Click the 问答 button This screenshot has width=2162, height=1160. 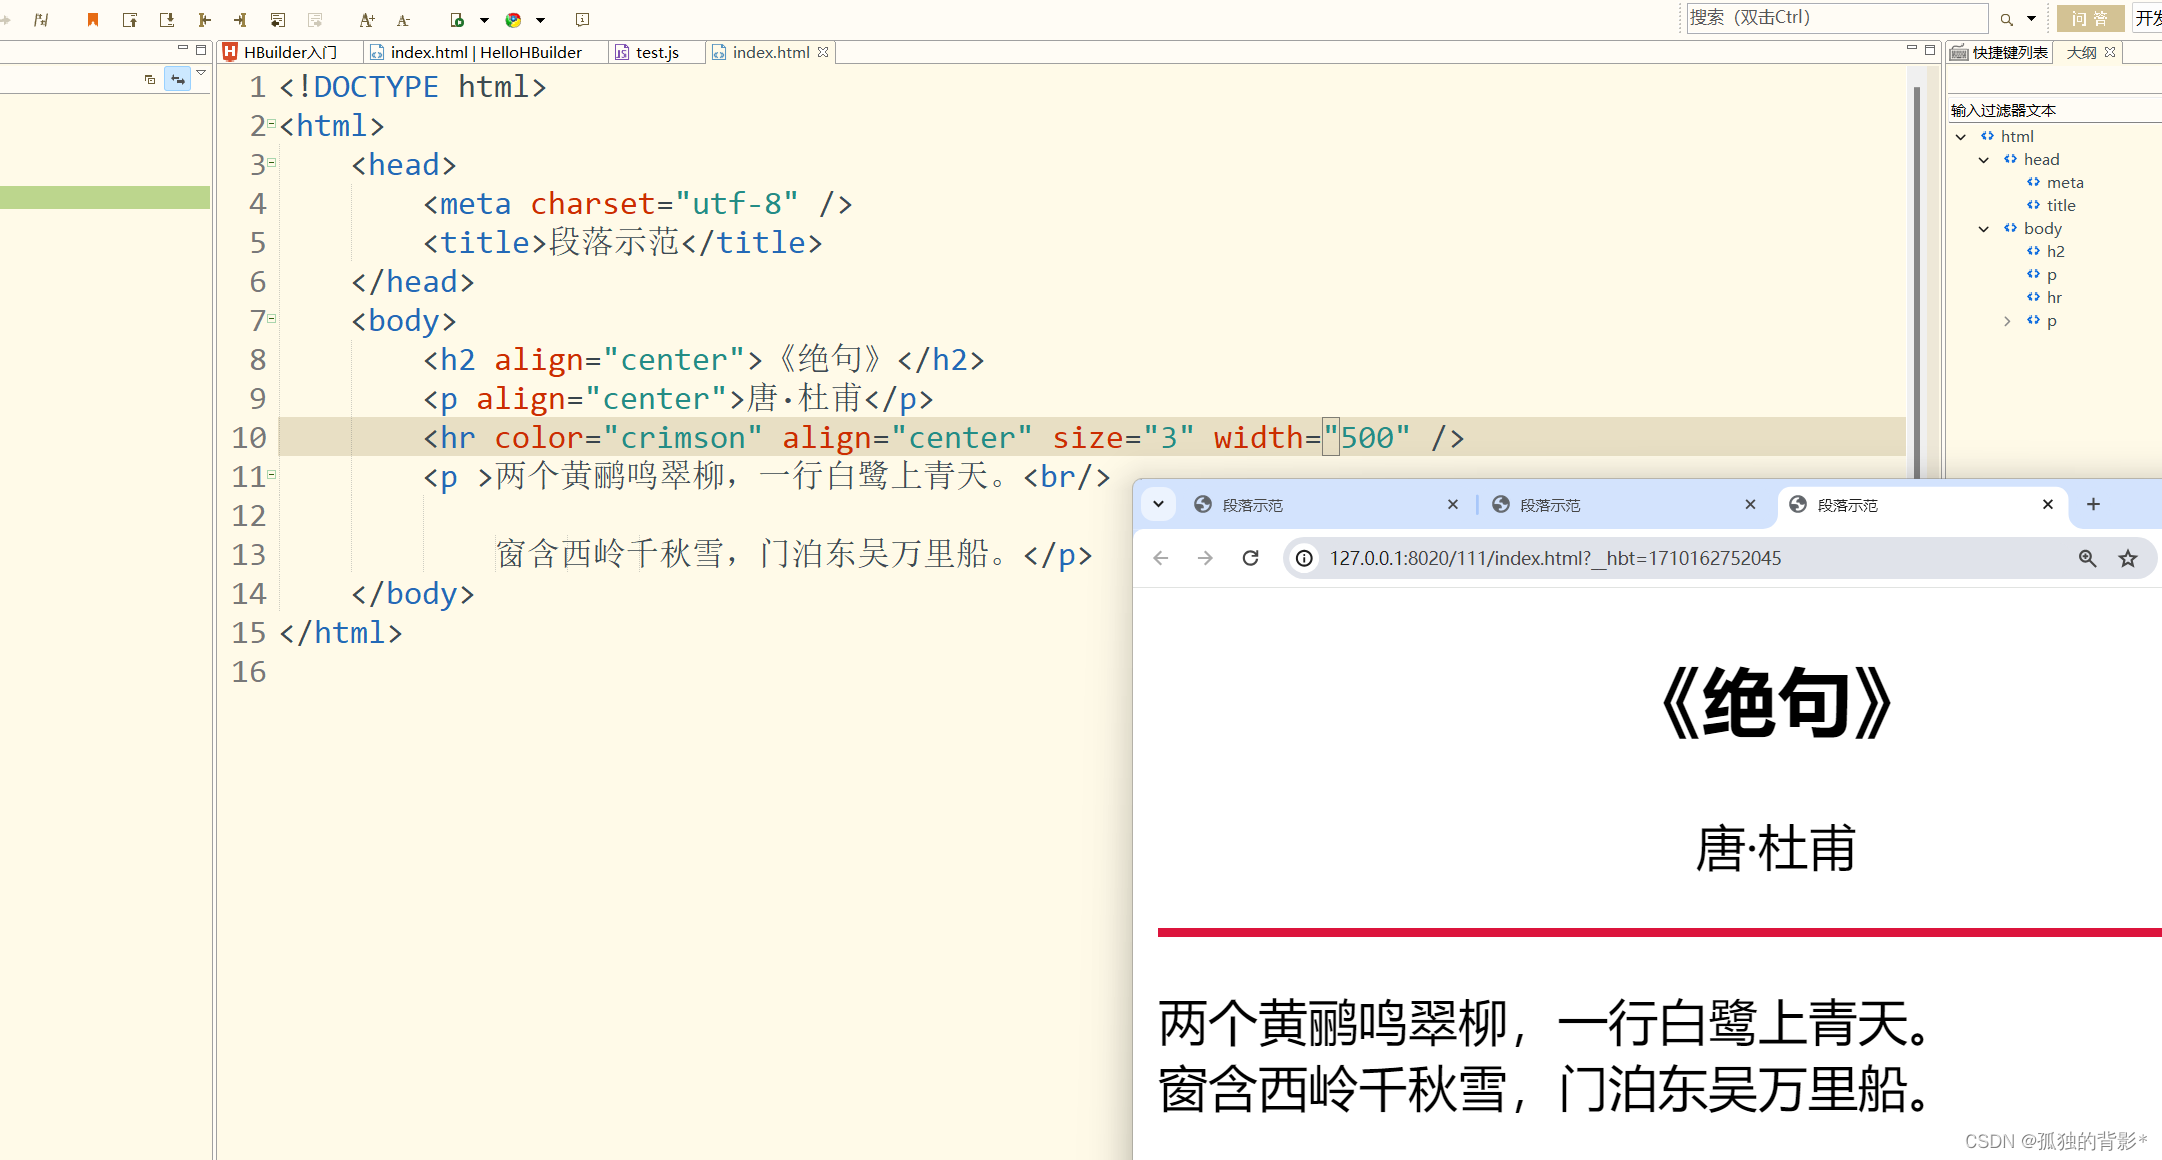2090,18
